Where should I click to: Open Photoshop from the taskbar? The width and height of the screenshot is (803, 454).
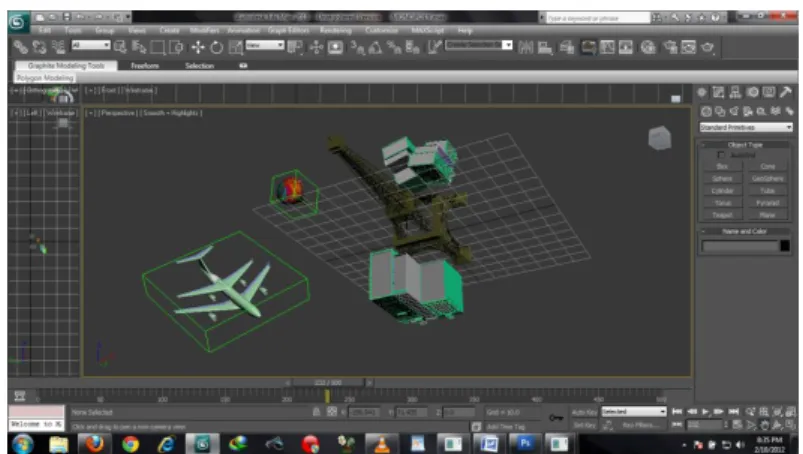pos(525,443)
